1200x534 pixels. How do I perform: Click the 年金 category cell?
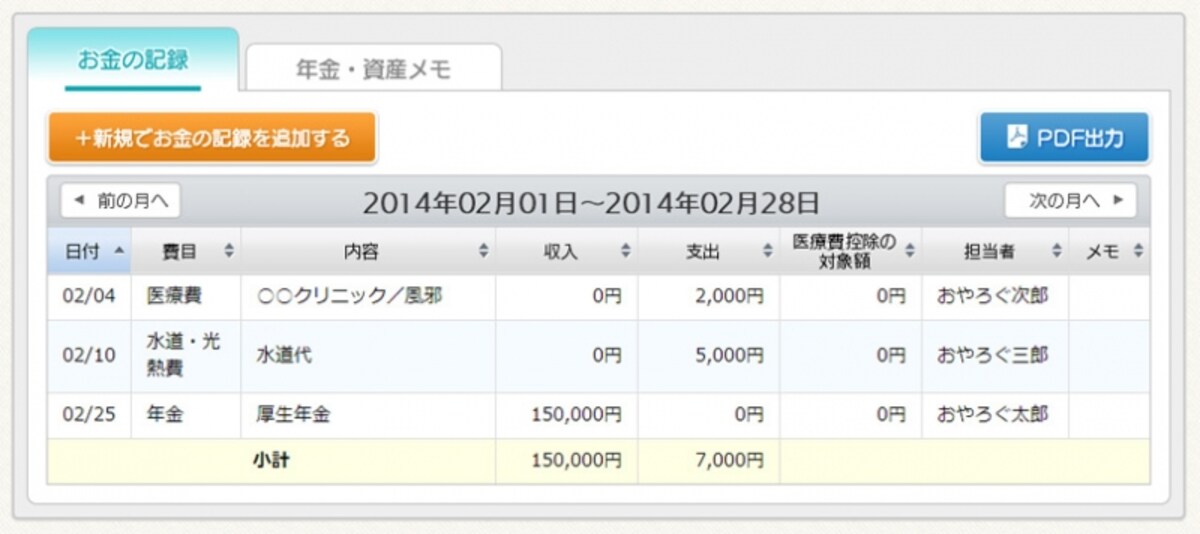pos(186,415)
